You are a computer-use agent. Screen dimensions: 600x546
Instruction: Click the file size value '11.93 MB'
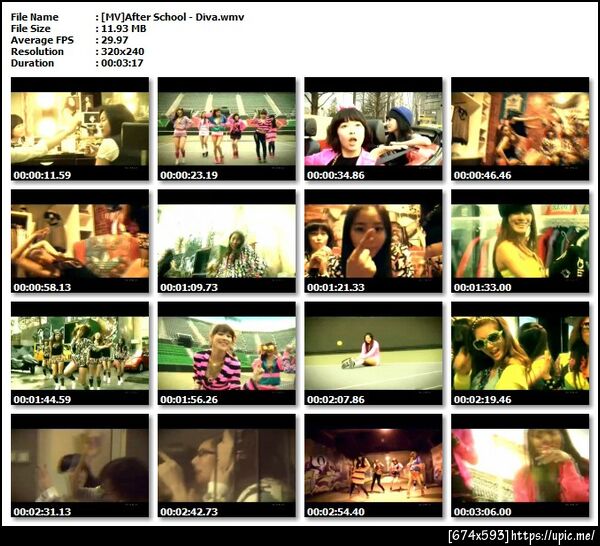tap(124, 29)
